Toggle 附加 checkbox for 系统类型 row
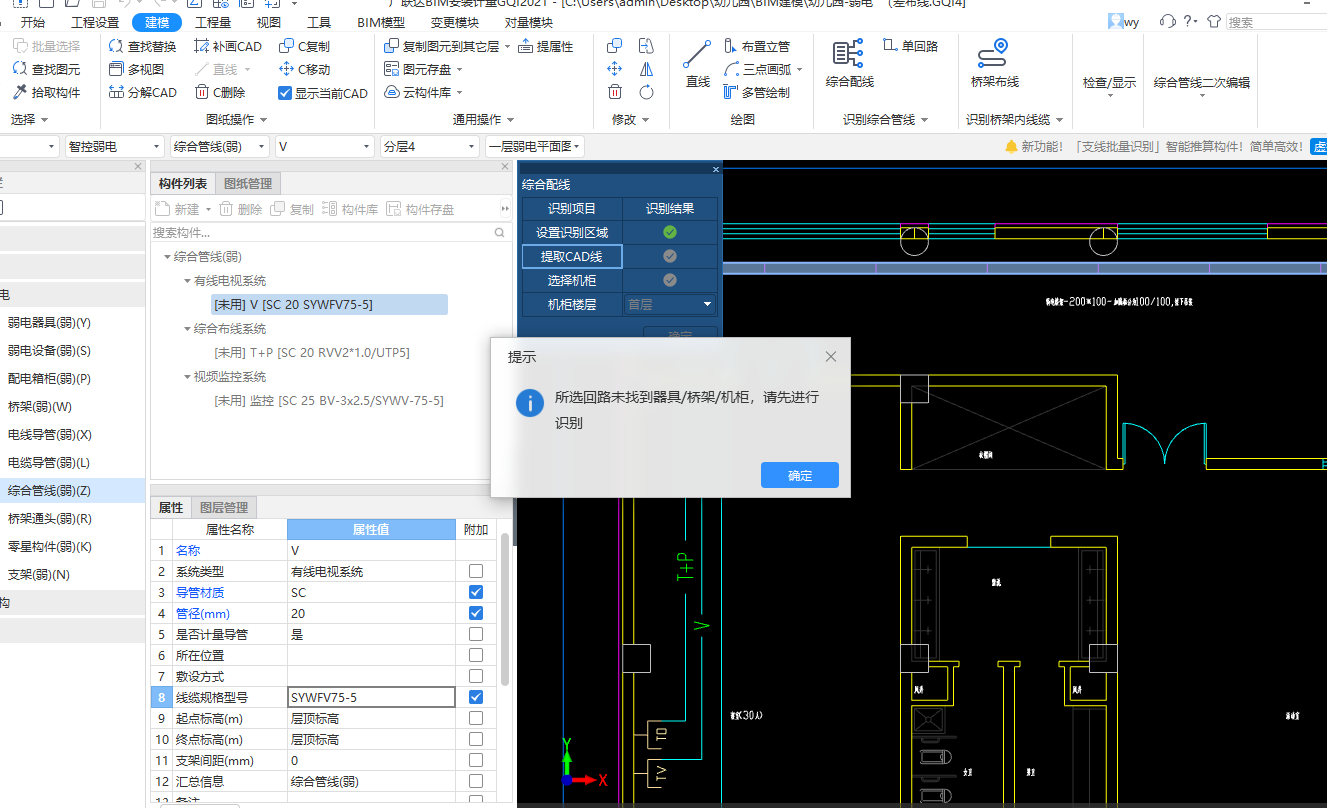1327x808 pixels. 476,571
